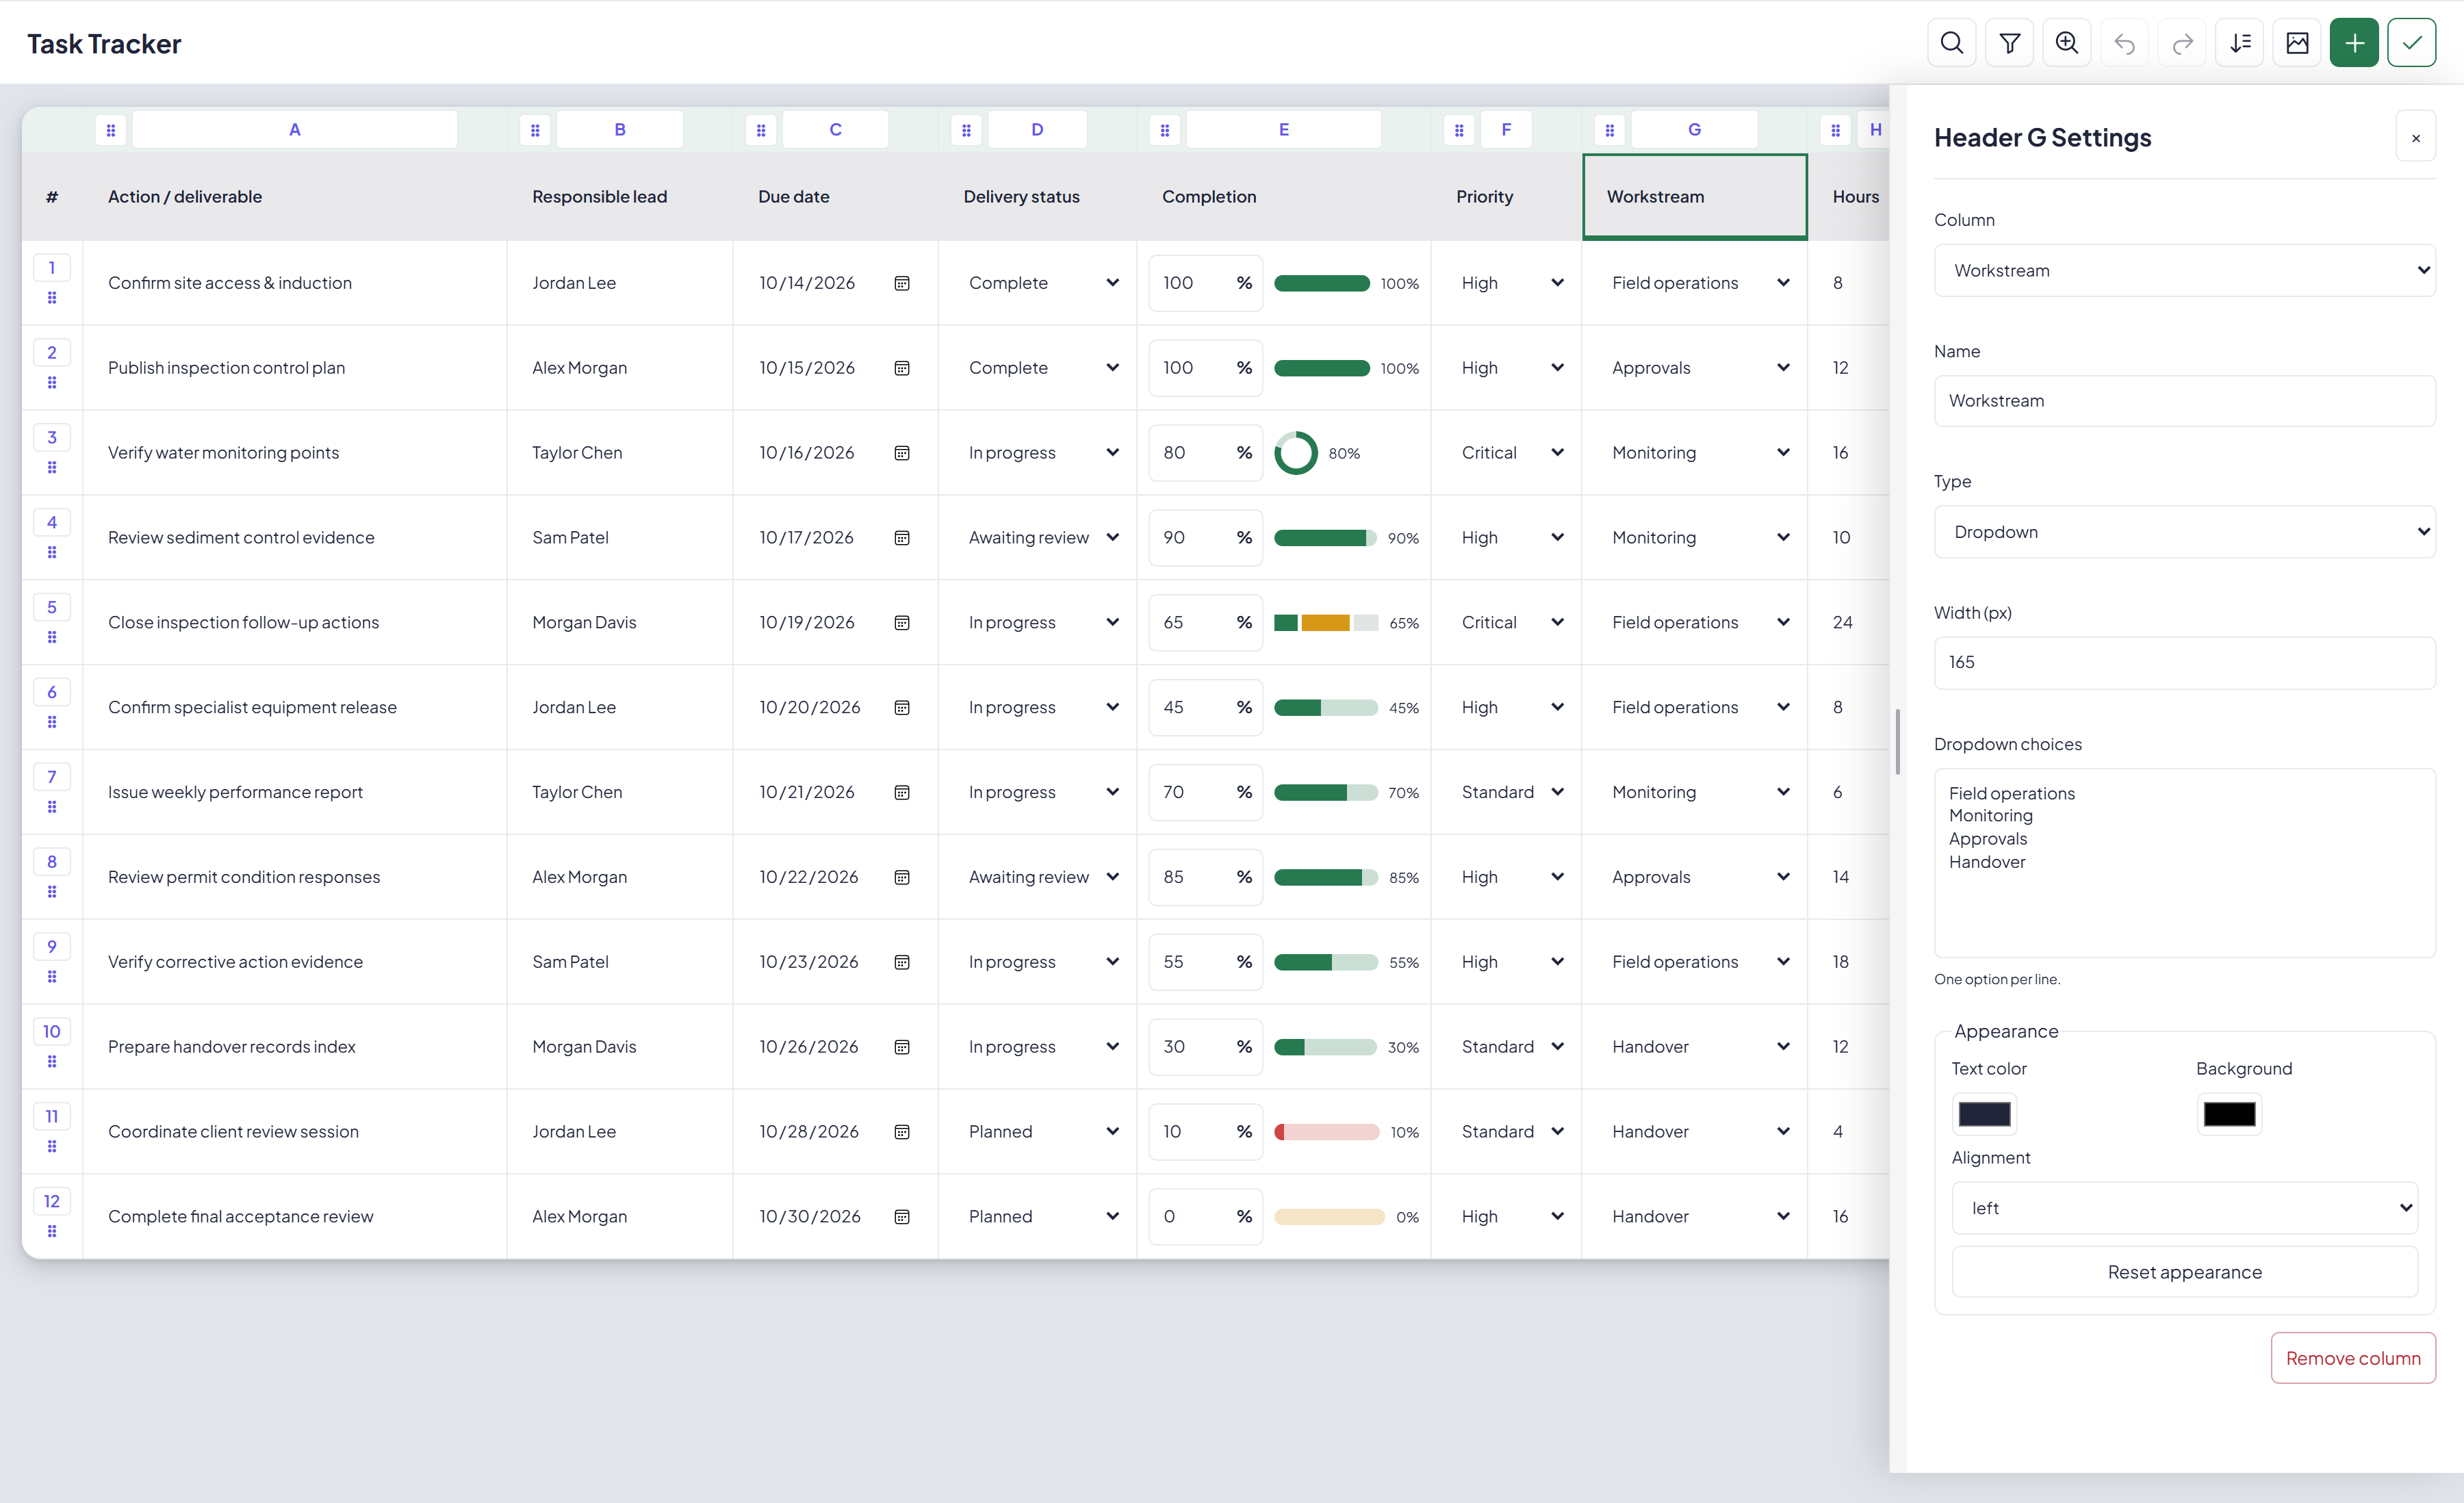Open the Type dropdown set to Dropdown
Image resolution: width=2464 pixels, height=1503 pixels.
tap(2184, 532)
